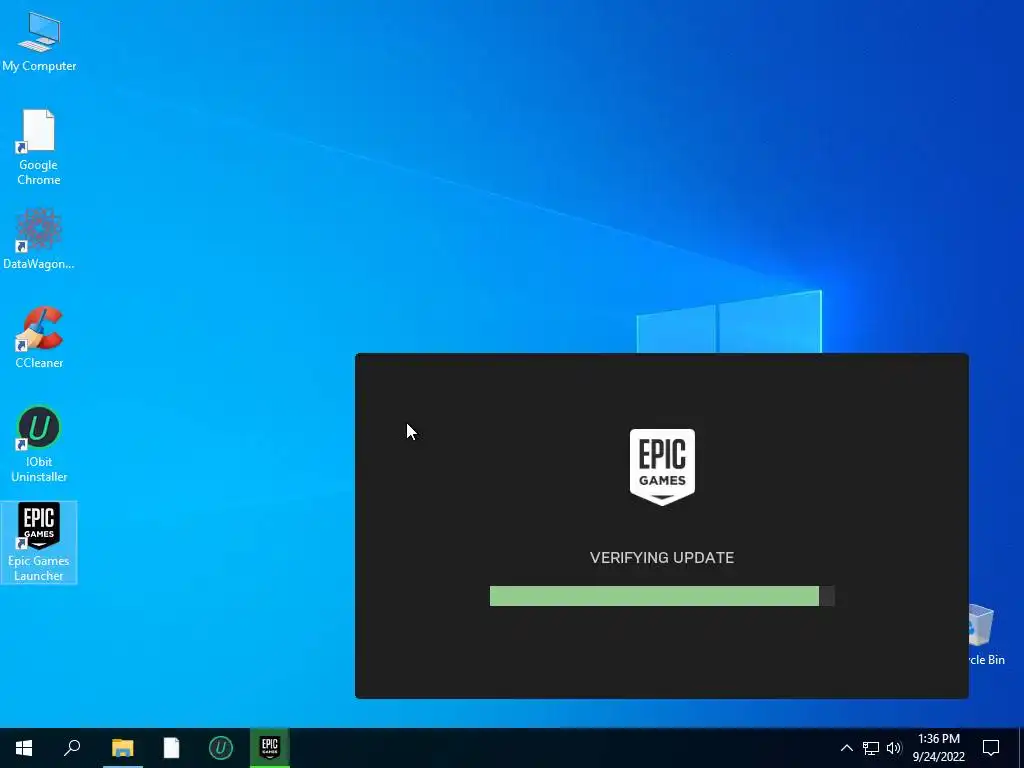1024x768 pixels.
Task: Select the Recycle Bin desktop icon
Action: [x=987, y=634]
